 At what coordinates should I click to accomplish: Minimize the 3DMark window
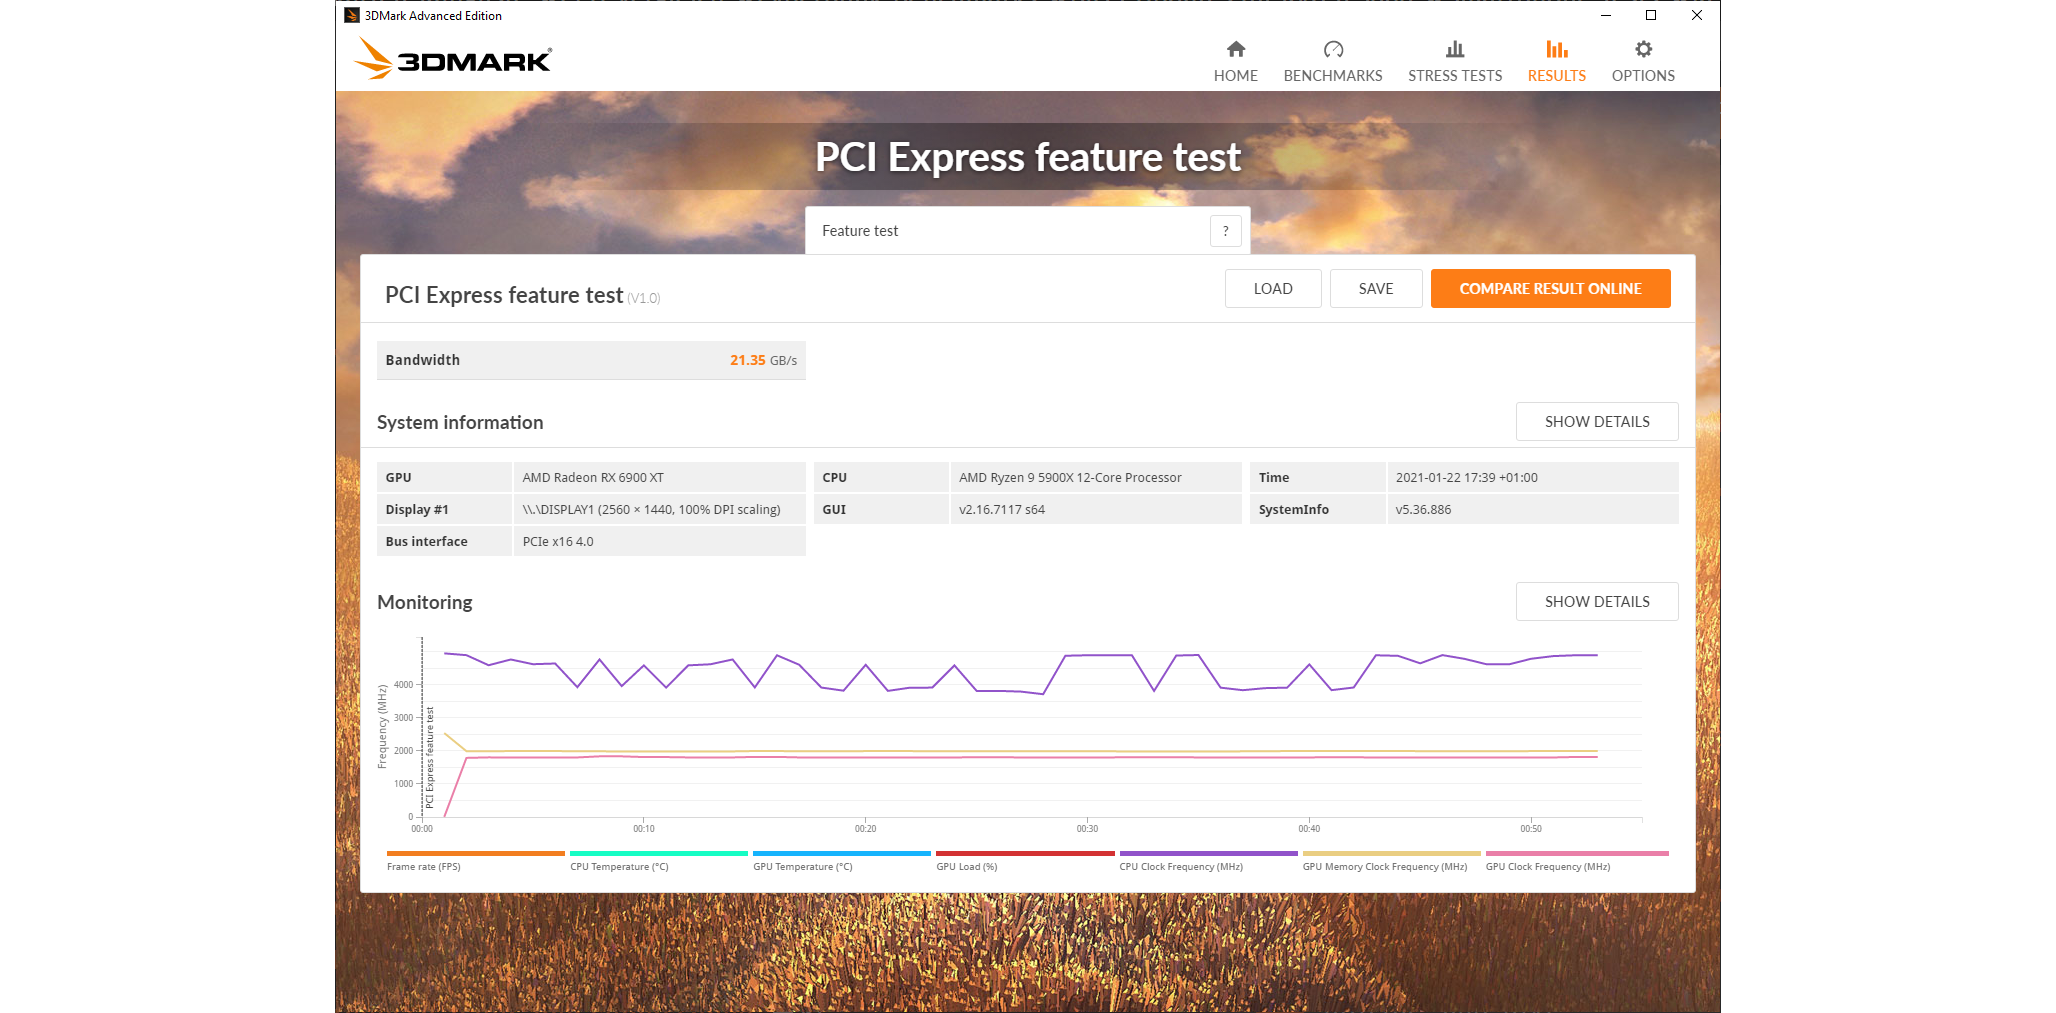click(x=1606, y=15)
